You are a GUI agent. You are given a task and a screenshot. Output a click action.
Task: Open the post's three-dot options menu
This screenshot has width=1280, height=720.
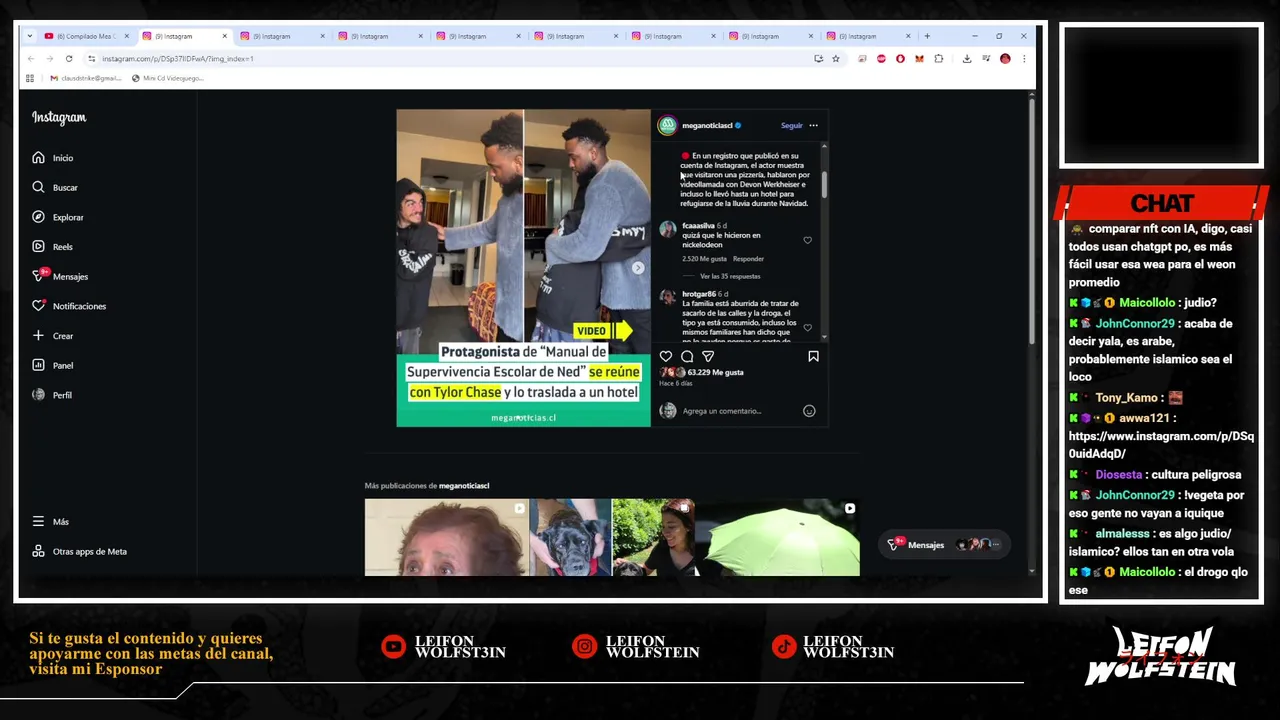(x=813, y=126)
